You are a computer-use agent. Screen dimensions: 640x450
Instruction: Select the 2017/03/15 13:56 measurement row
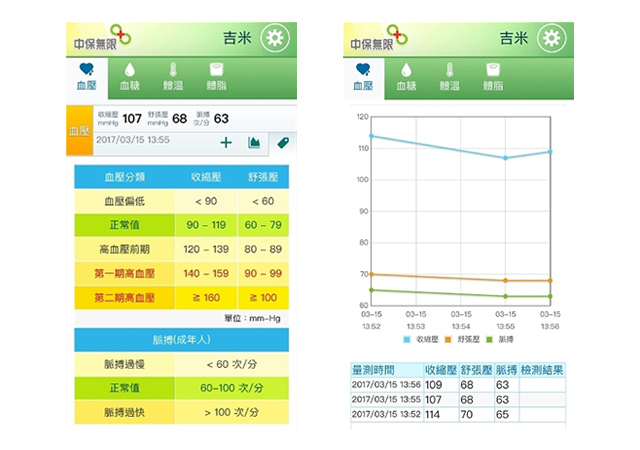tap(458, 385)
